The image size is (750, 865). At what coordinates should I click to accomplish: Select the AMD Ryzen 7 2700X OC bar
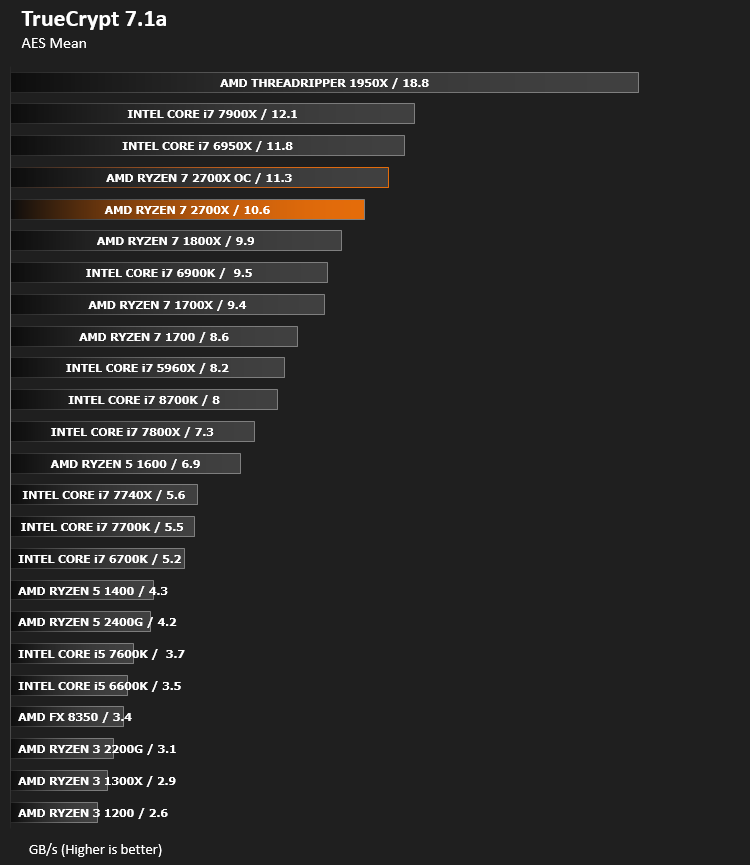[x=200, y=178]
